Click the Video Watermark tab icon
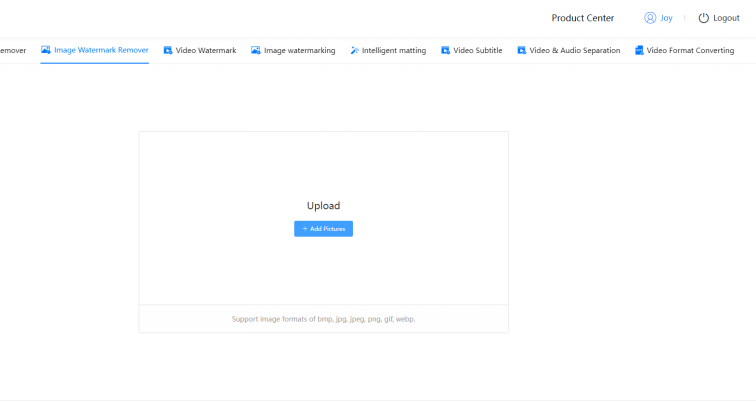The width and height of the screenshot is (756, 403). click(x=168, y=50)
